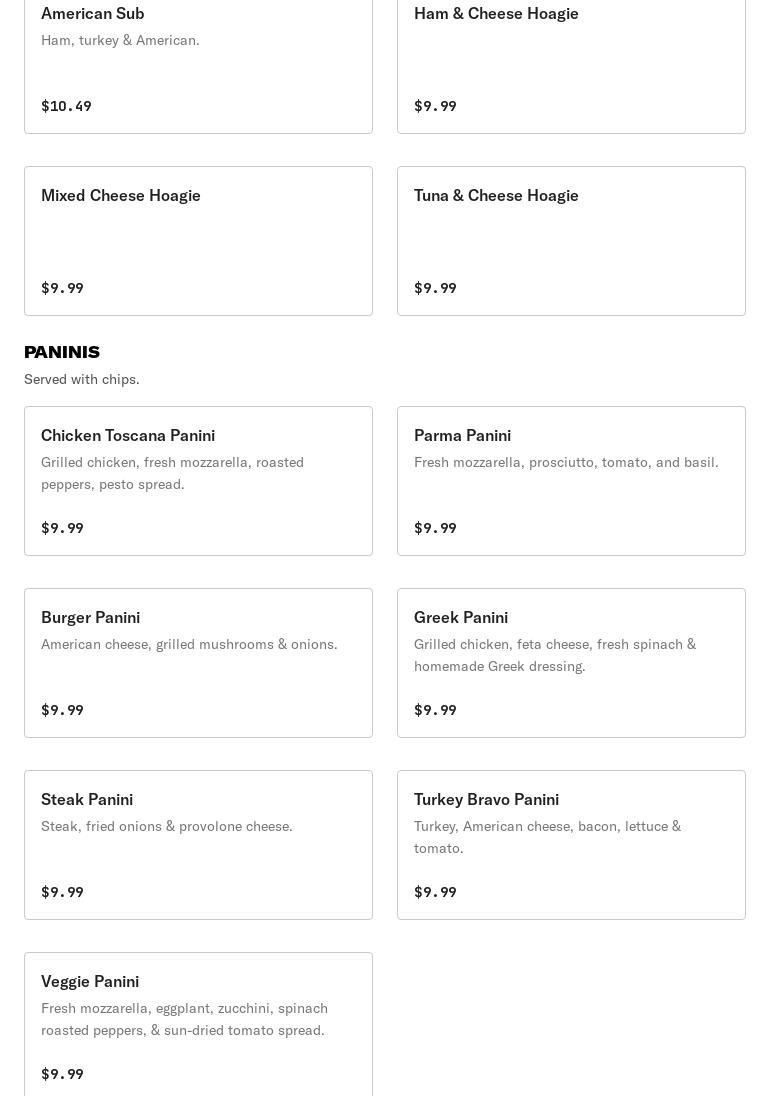Click the Parma Panini $9.99 price
Viewport: 770px width, 1096px height.
[435, 528]
